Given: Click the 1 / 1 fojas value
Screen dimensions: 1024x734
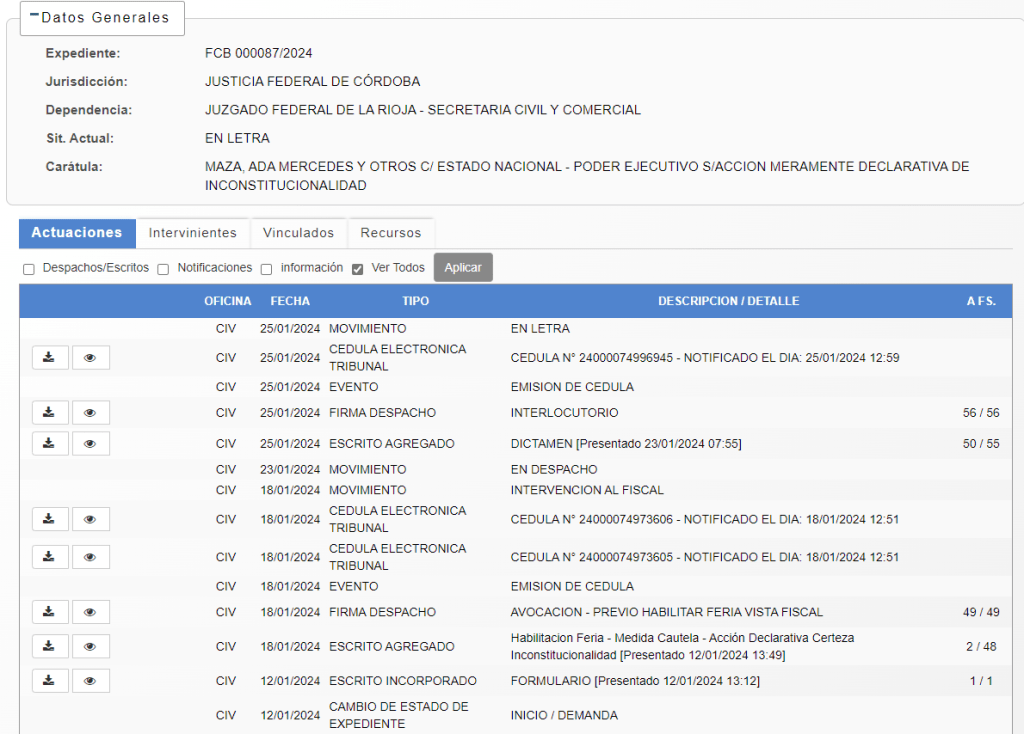Looking at the screenshot, I should click(981, 680).
